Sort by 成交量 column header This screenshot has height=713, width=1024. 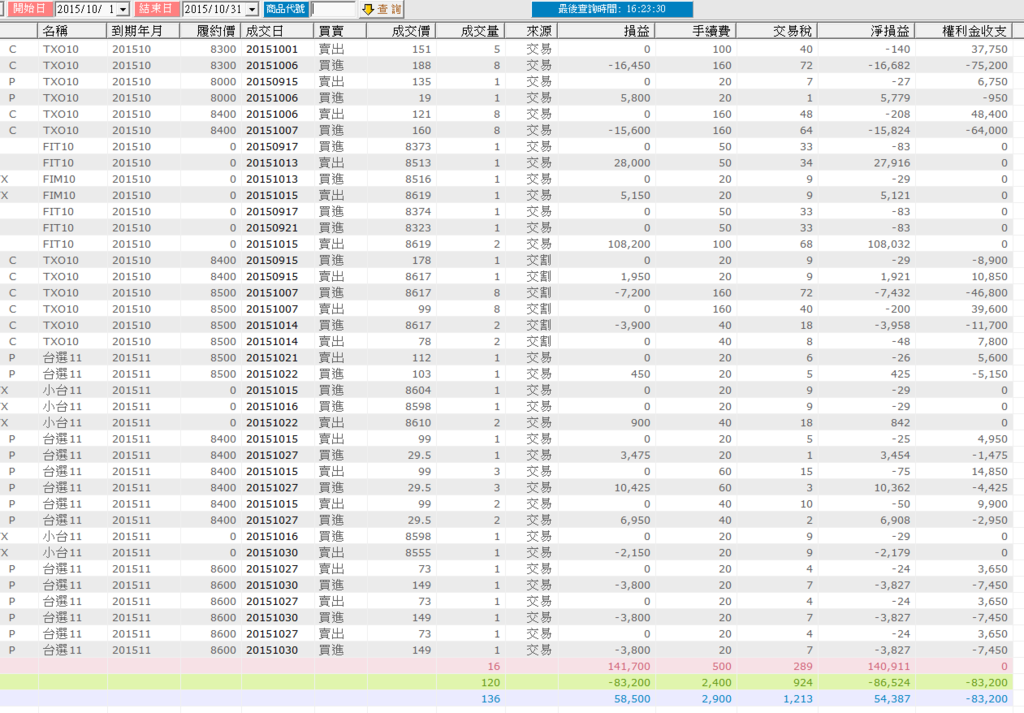click(x=470, y=31)
